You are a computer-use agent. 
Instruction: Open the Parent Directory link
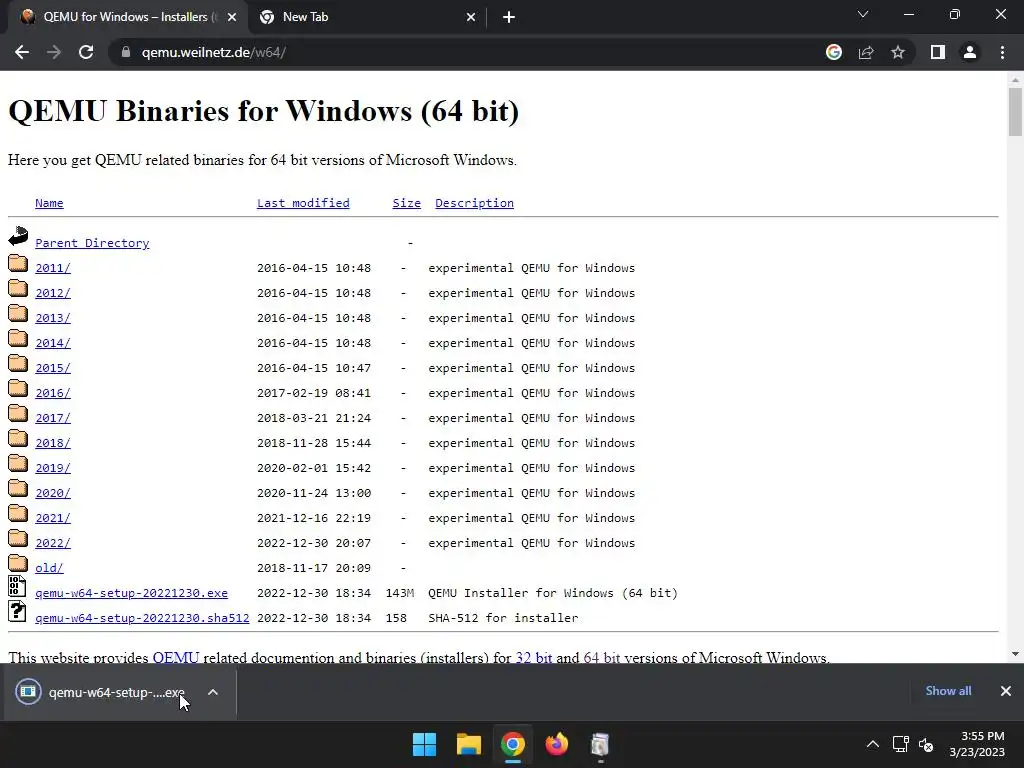click(92, 243)
